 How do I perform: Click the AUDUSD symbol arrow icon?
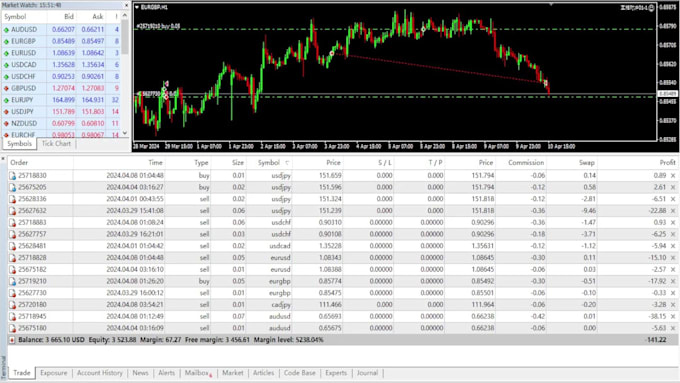coord(6,29)
